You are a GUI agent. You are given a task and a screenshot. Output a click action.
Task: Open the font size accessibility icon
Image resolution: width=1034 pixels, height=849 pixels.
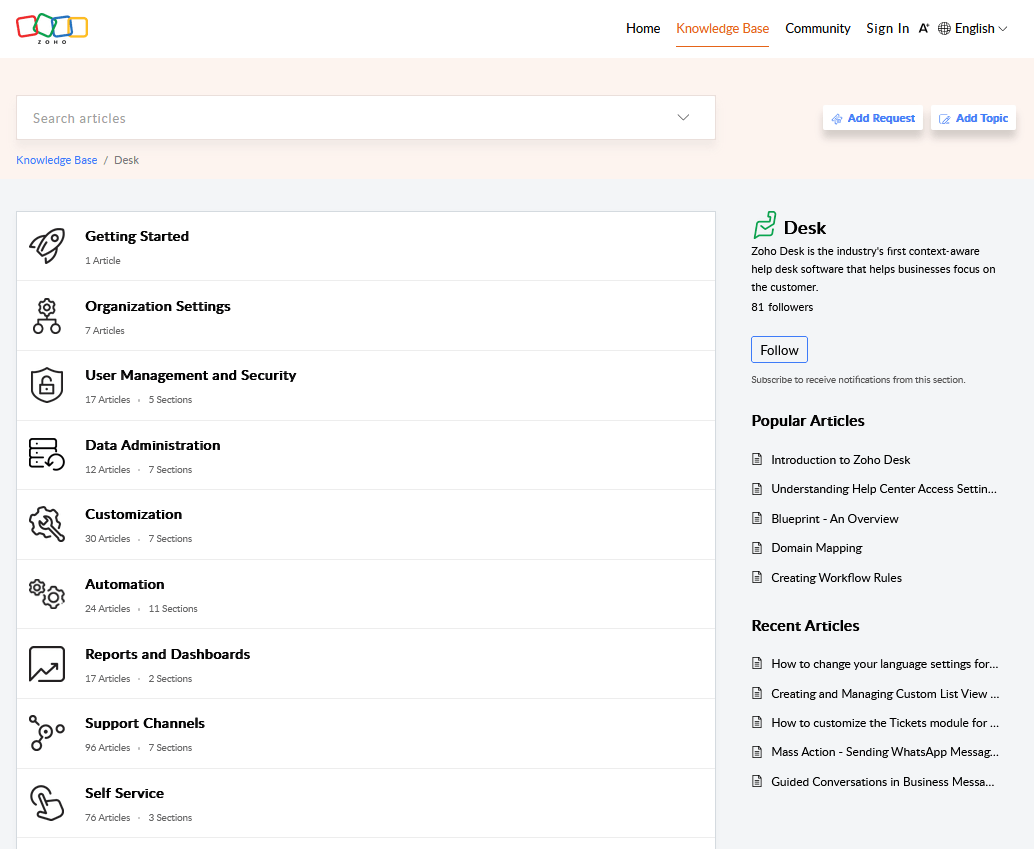point(924,28)
